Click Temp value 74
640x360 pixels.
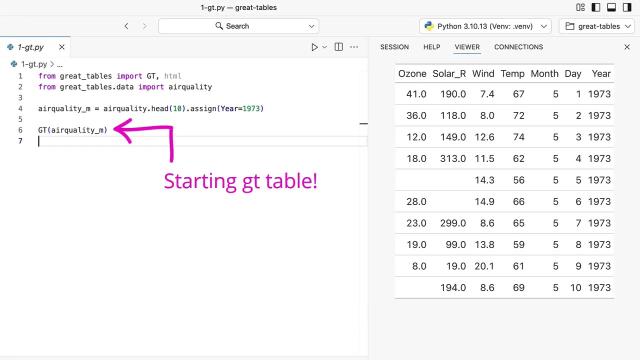pos(518,137)
